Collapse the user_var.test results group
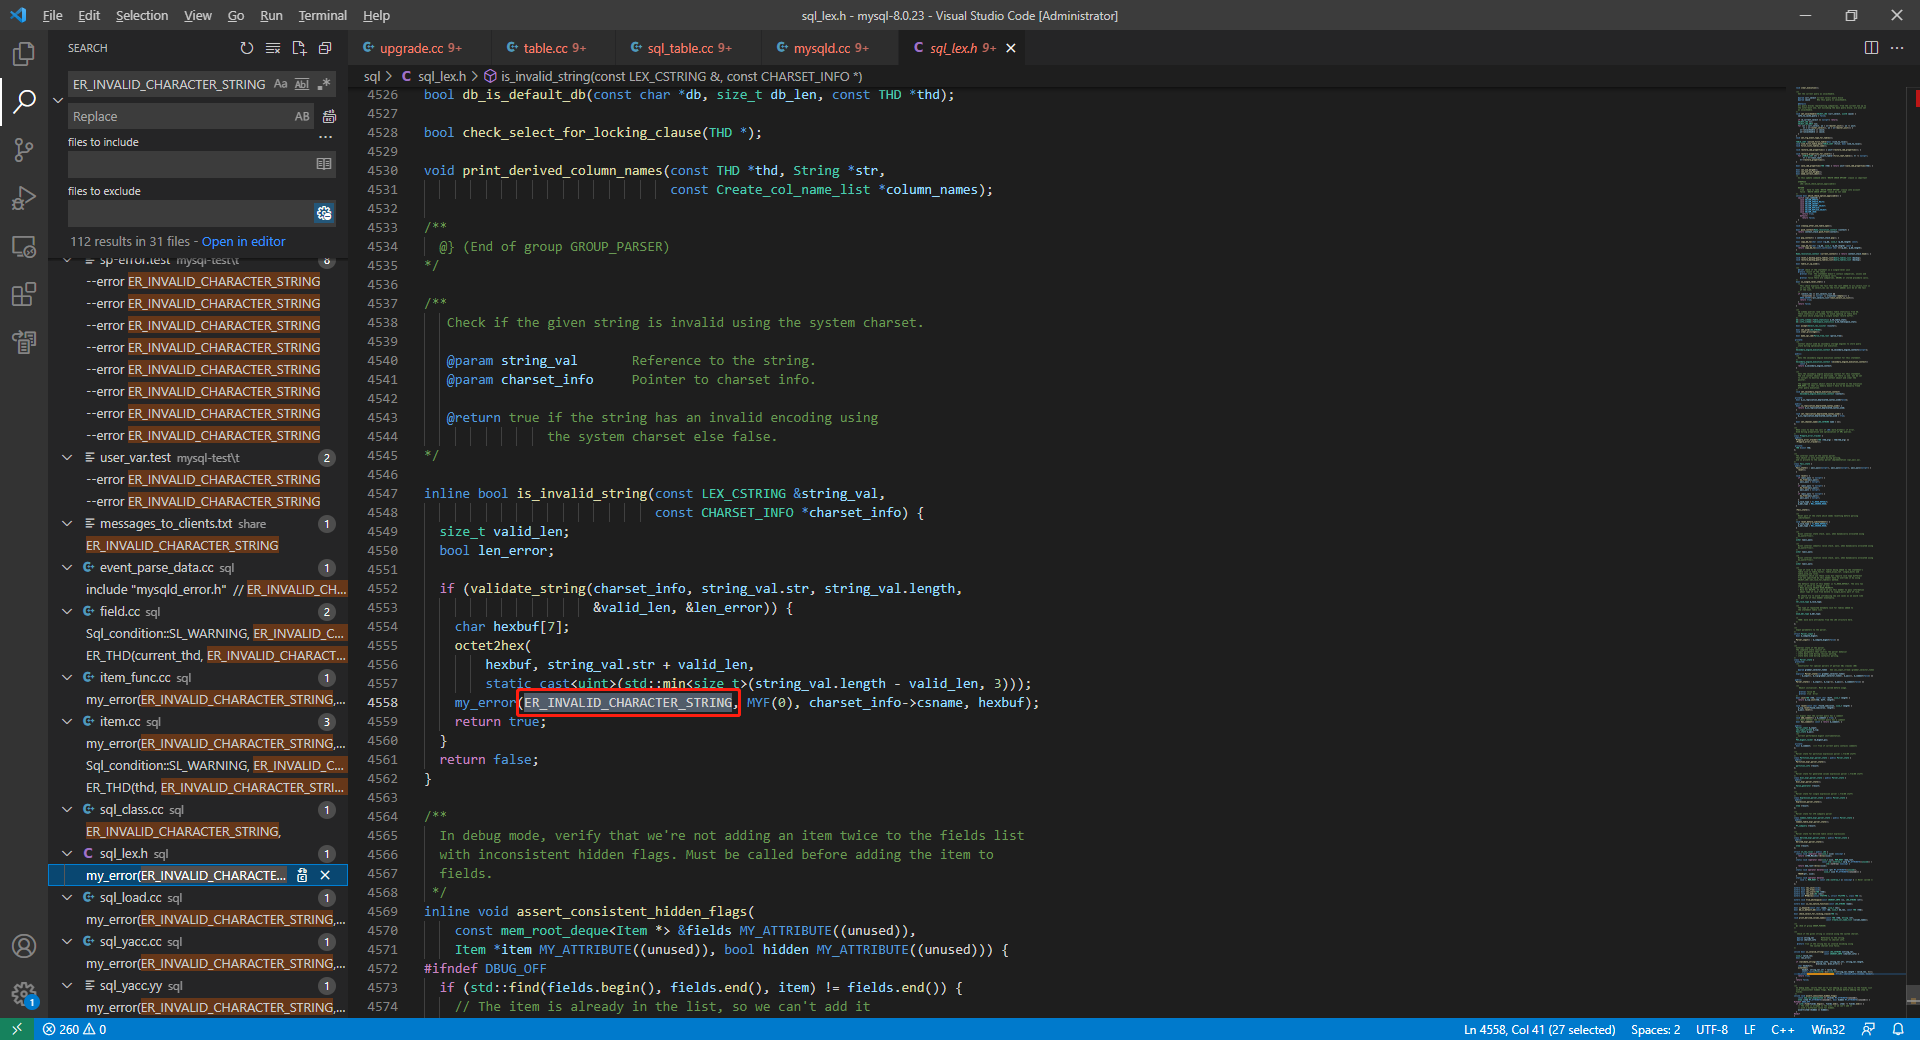This screenshot has height=1040, width=1920. (x=67, y=457)
